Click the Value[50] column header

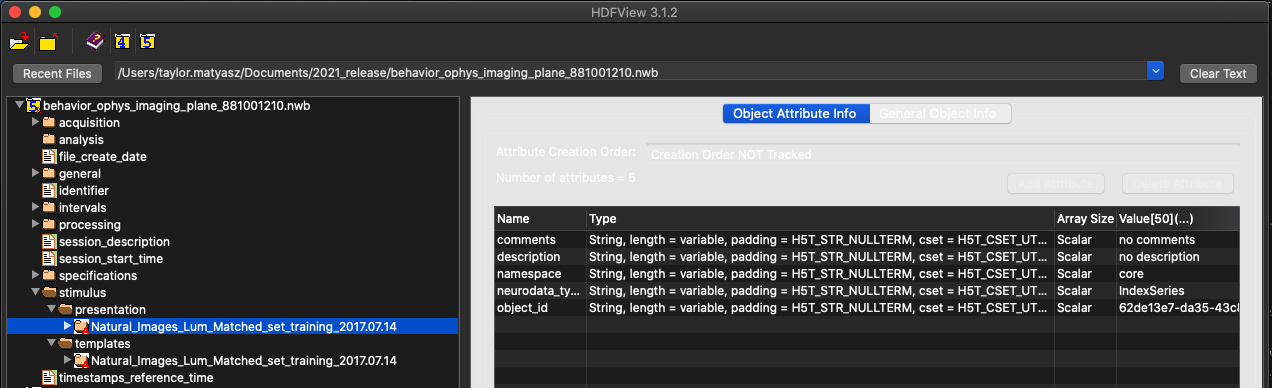(1178, 218)
